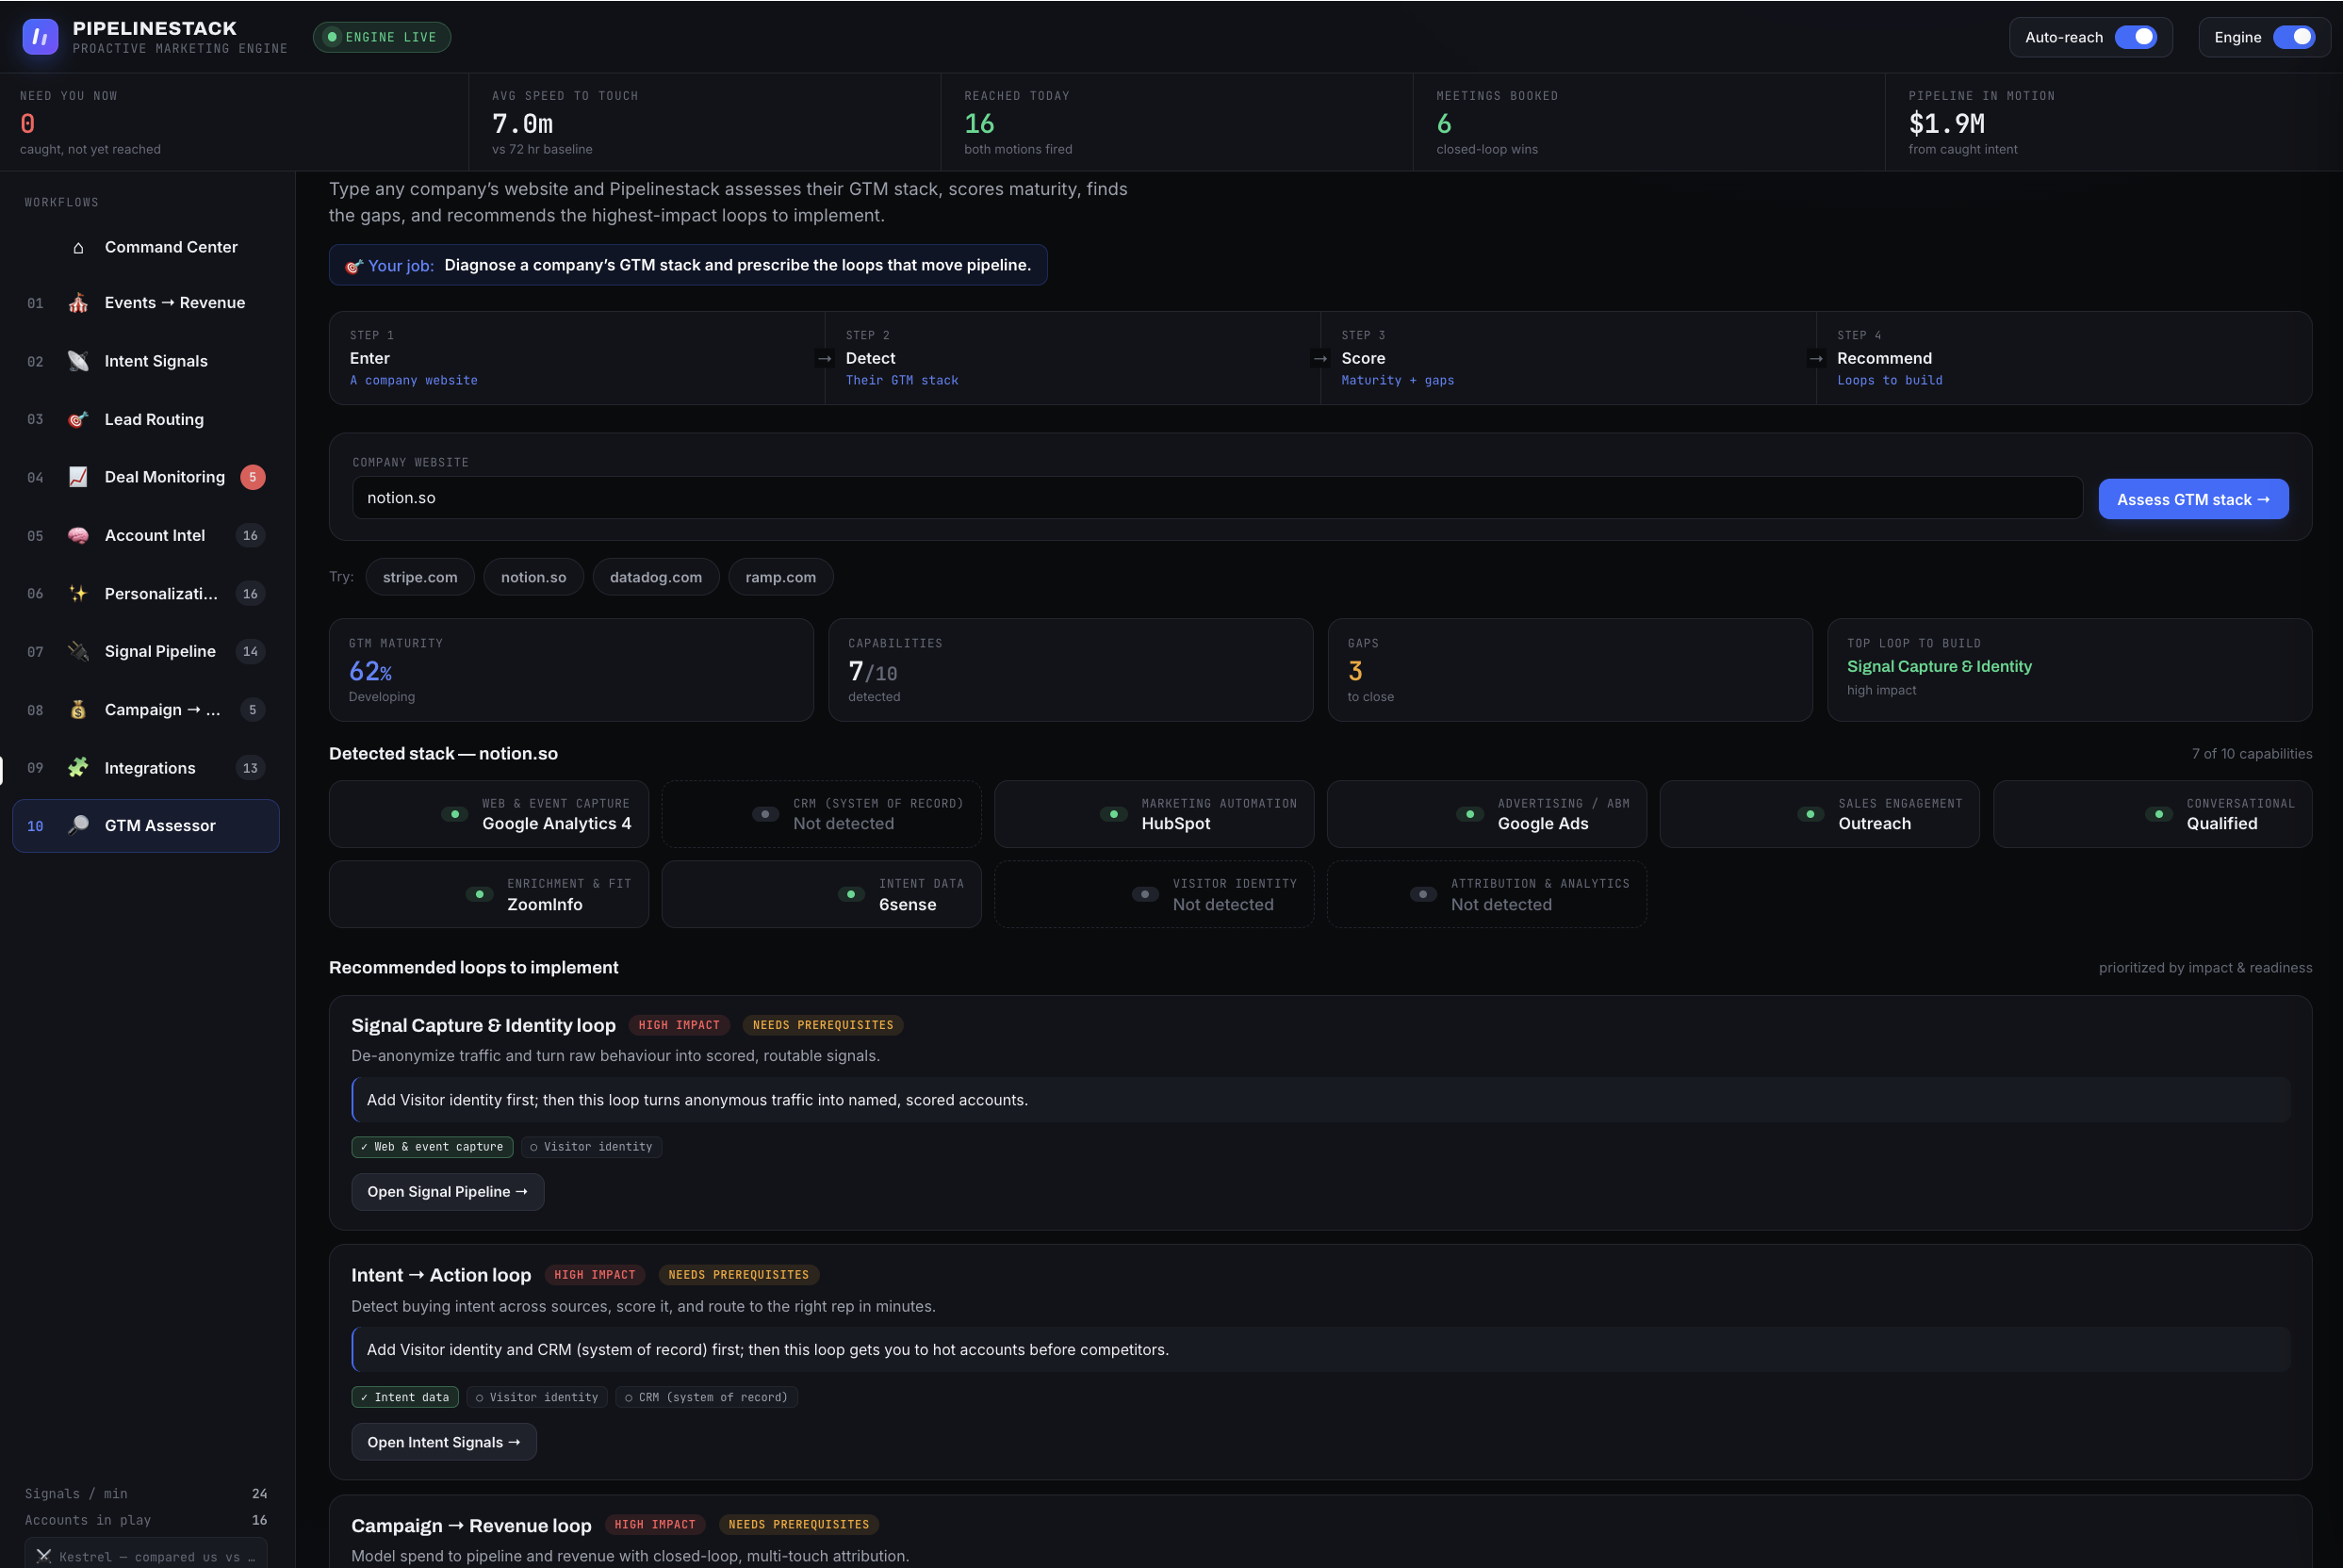Click Needs Prerequisites tag on Intent → Action loop
The image size is (2343, 1568).
click(x=739, y=1275)
